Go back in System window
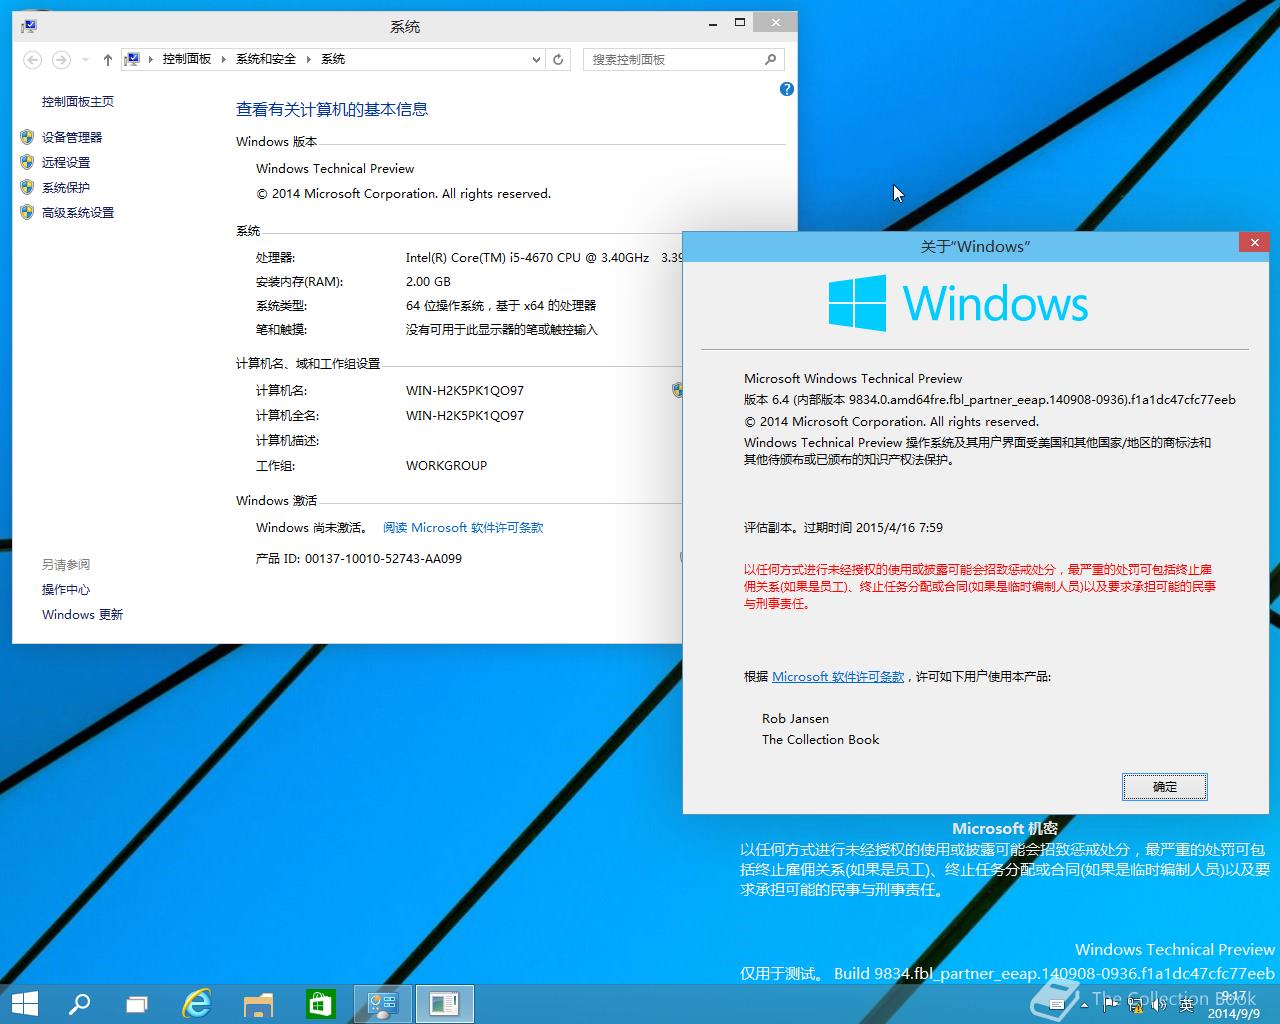This screenshot has width=1280, height=1024. click(32, 60)
